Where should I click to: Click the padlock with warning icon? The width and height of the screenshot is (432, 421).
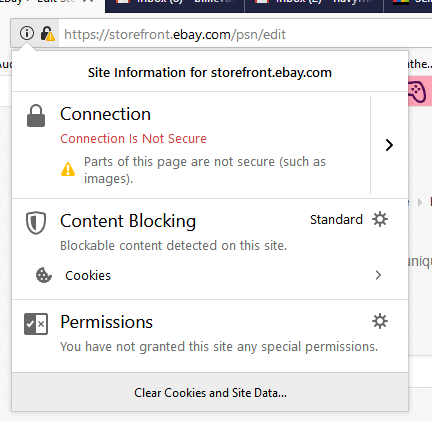coord(48,34)
